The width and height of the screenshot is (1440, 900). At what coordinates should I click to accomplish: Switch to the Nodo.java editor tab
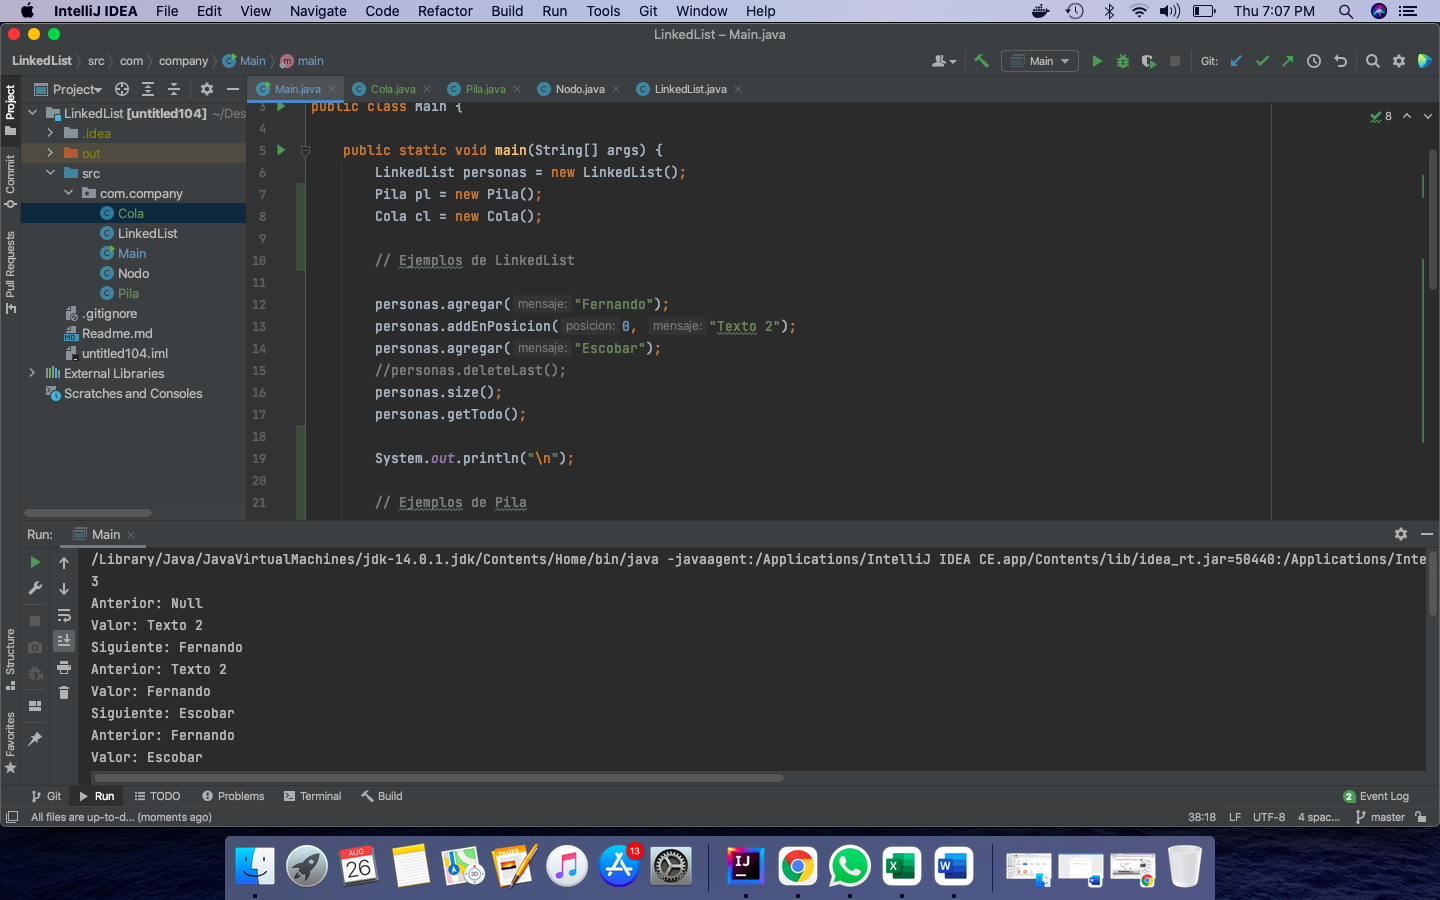click(577, 88)
